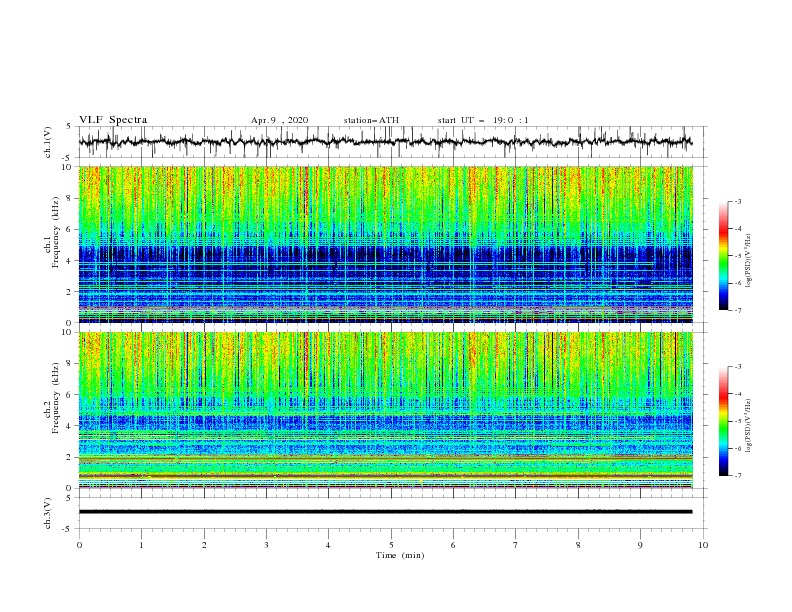Viewport: 792px width, 612px height.
Task: Click the "-5" tick on the ch.3(V) axis
Action: pyautogui.click(x=68, y=529)
